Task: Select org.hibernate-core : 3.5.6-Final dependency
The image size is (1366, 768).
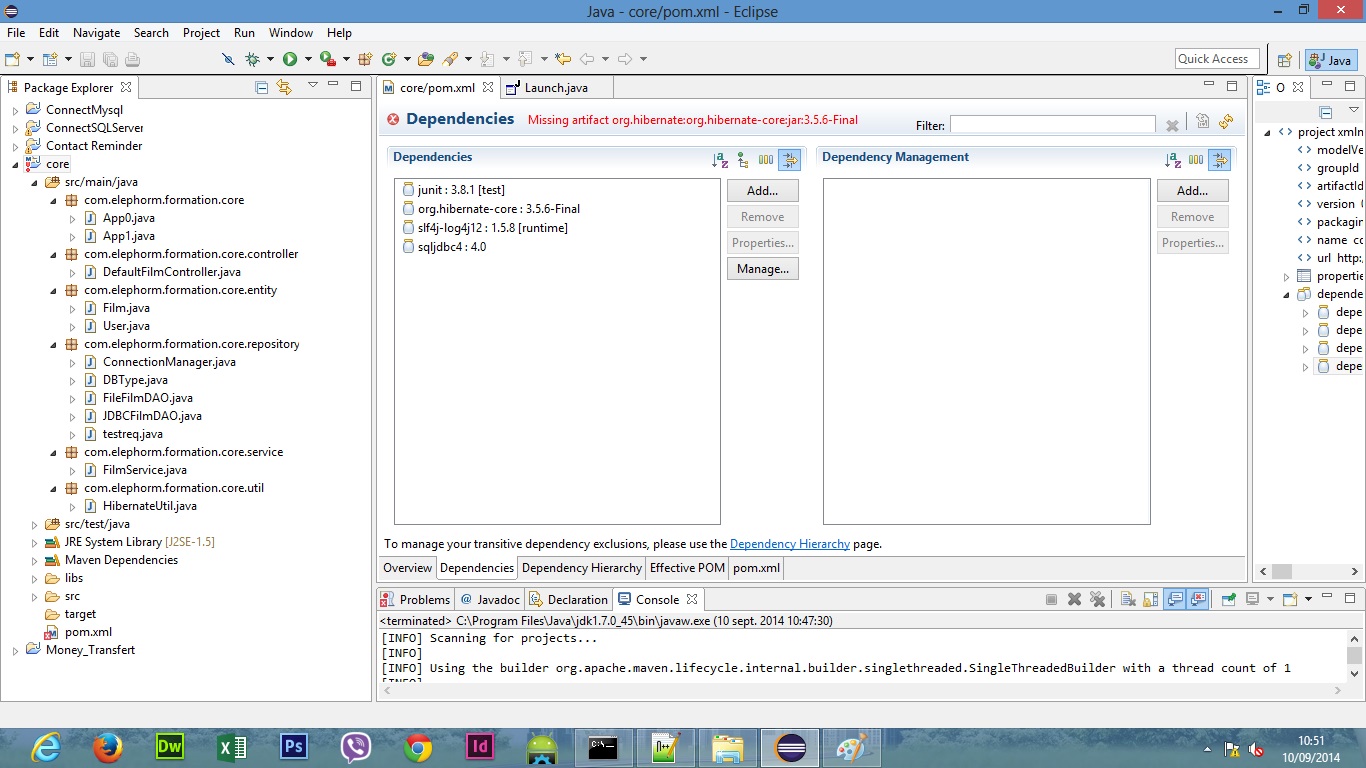Action: tap(491, 209)
